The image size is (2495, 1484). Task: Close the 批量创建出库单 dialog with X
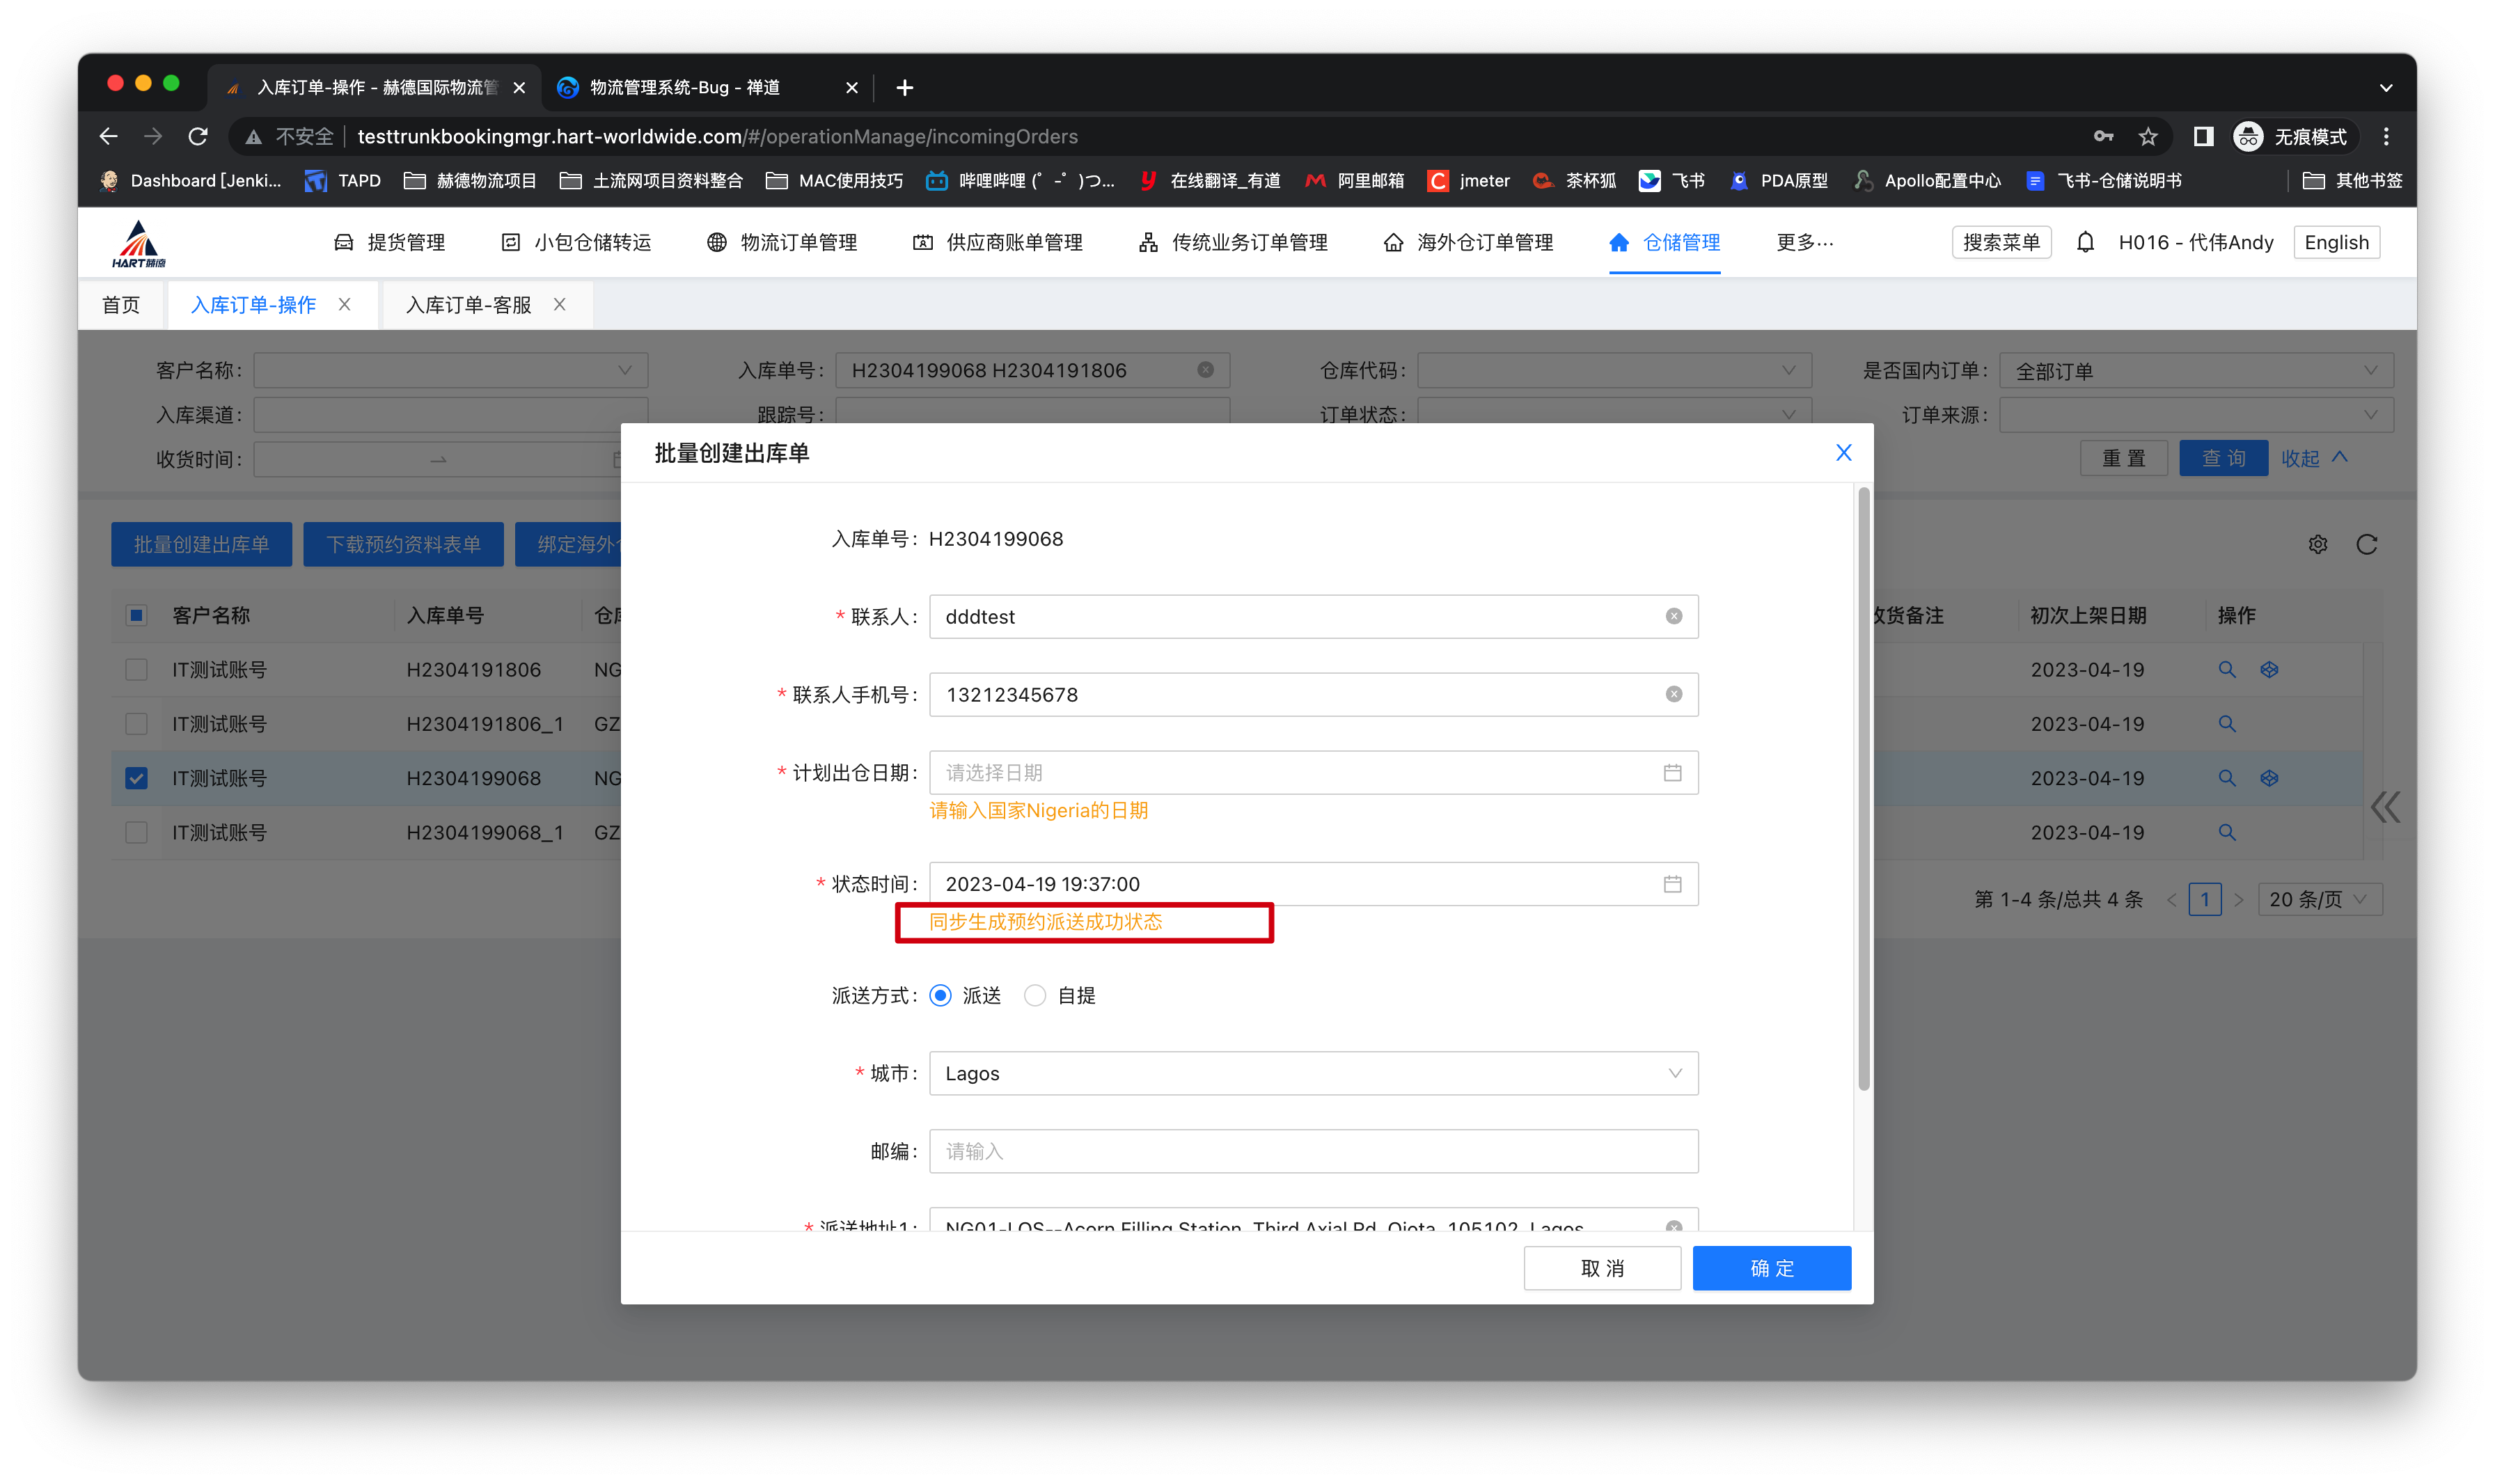point(1843,453)
